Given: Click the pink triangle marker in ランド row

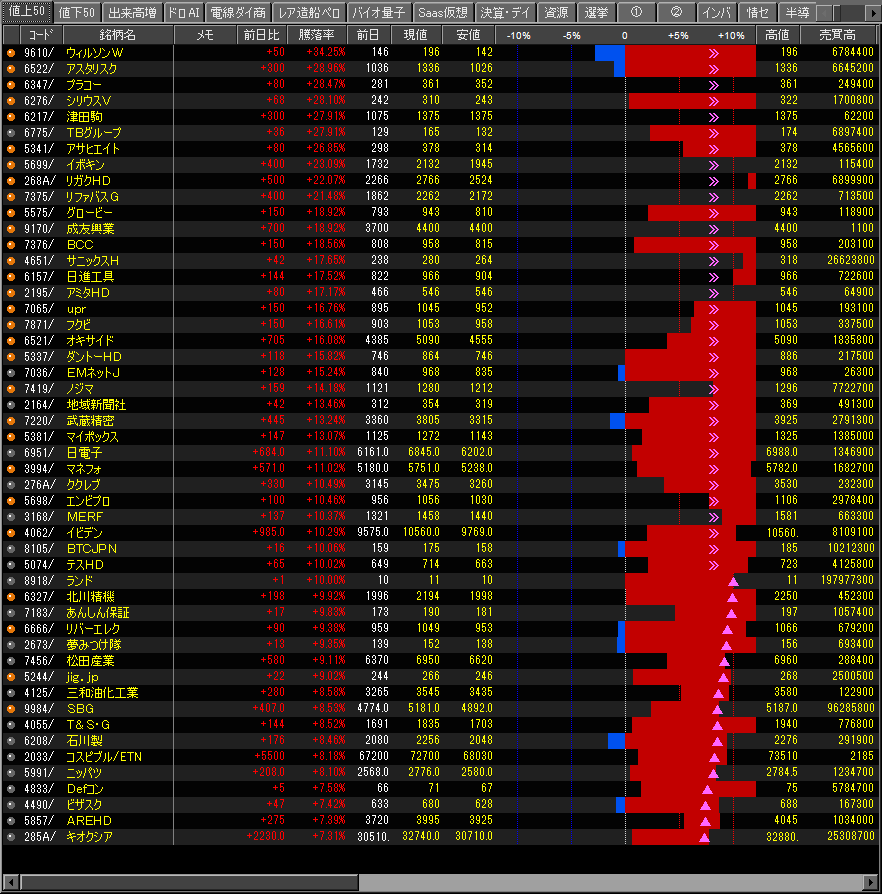Looking at the screenshot, I should tap(733, 581).
